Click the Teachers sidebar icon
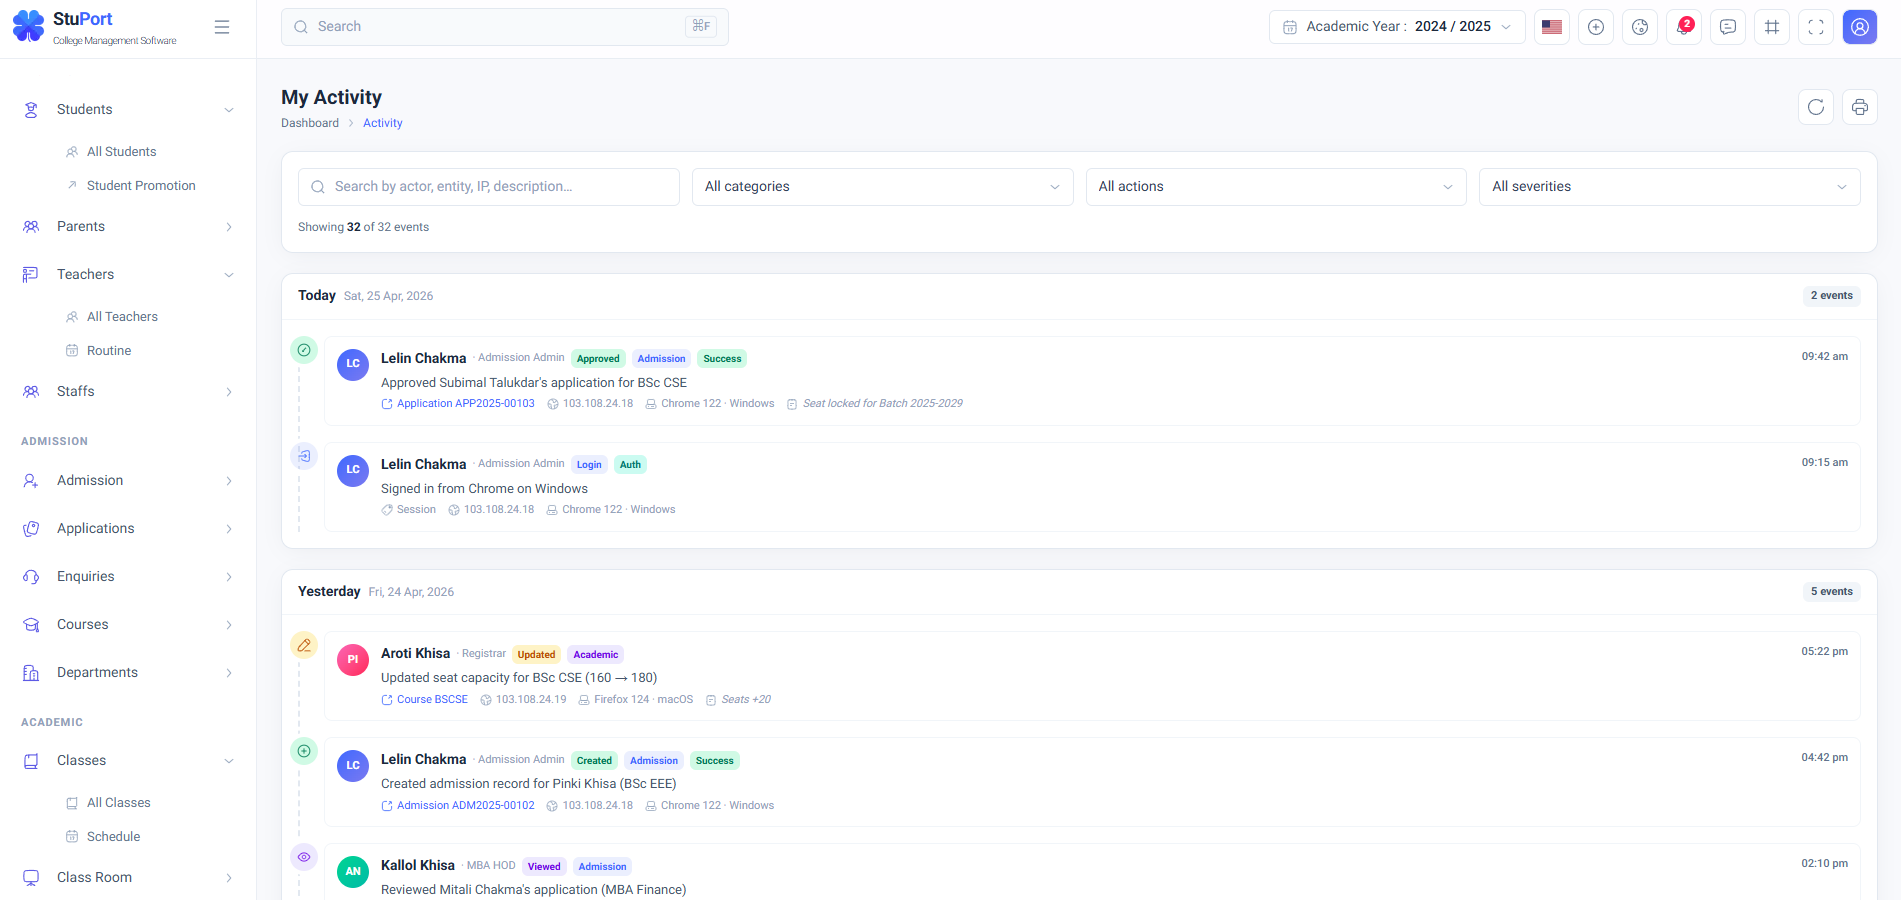The width and height of the screenshot is (1901, 900). coord(31,275)
